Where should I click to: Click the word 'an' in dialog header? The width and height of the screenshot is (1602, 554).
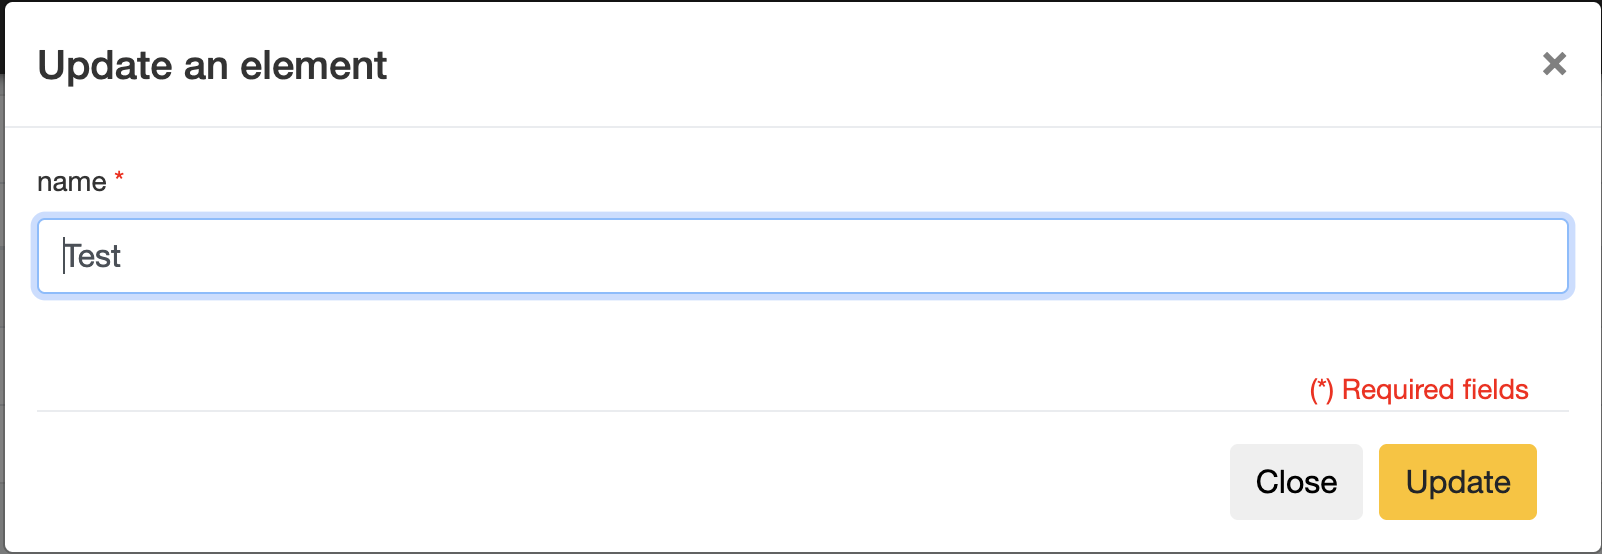(206, 66)
